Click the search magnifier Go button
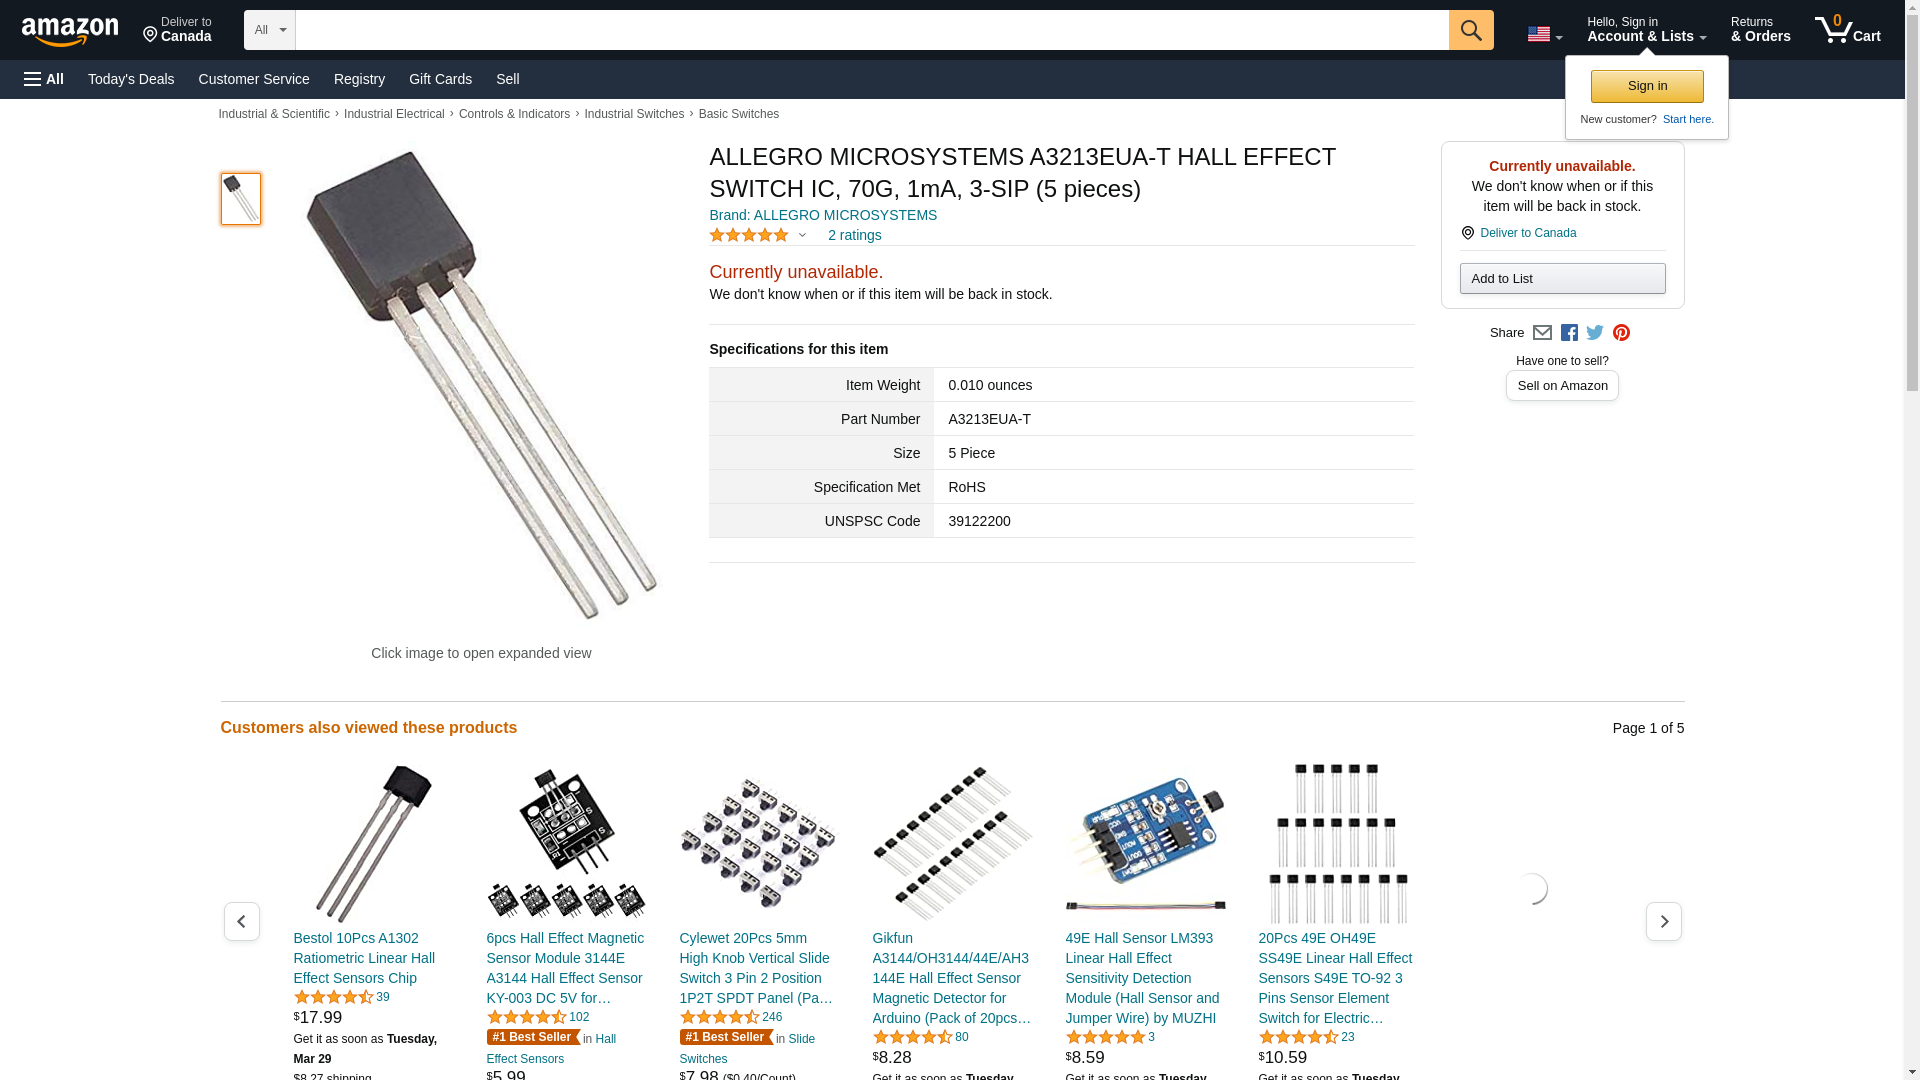Viewport: 1920px width, 1080px height. [x=1470, y=30]
